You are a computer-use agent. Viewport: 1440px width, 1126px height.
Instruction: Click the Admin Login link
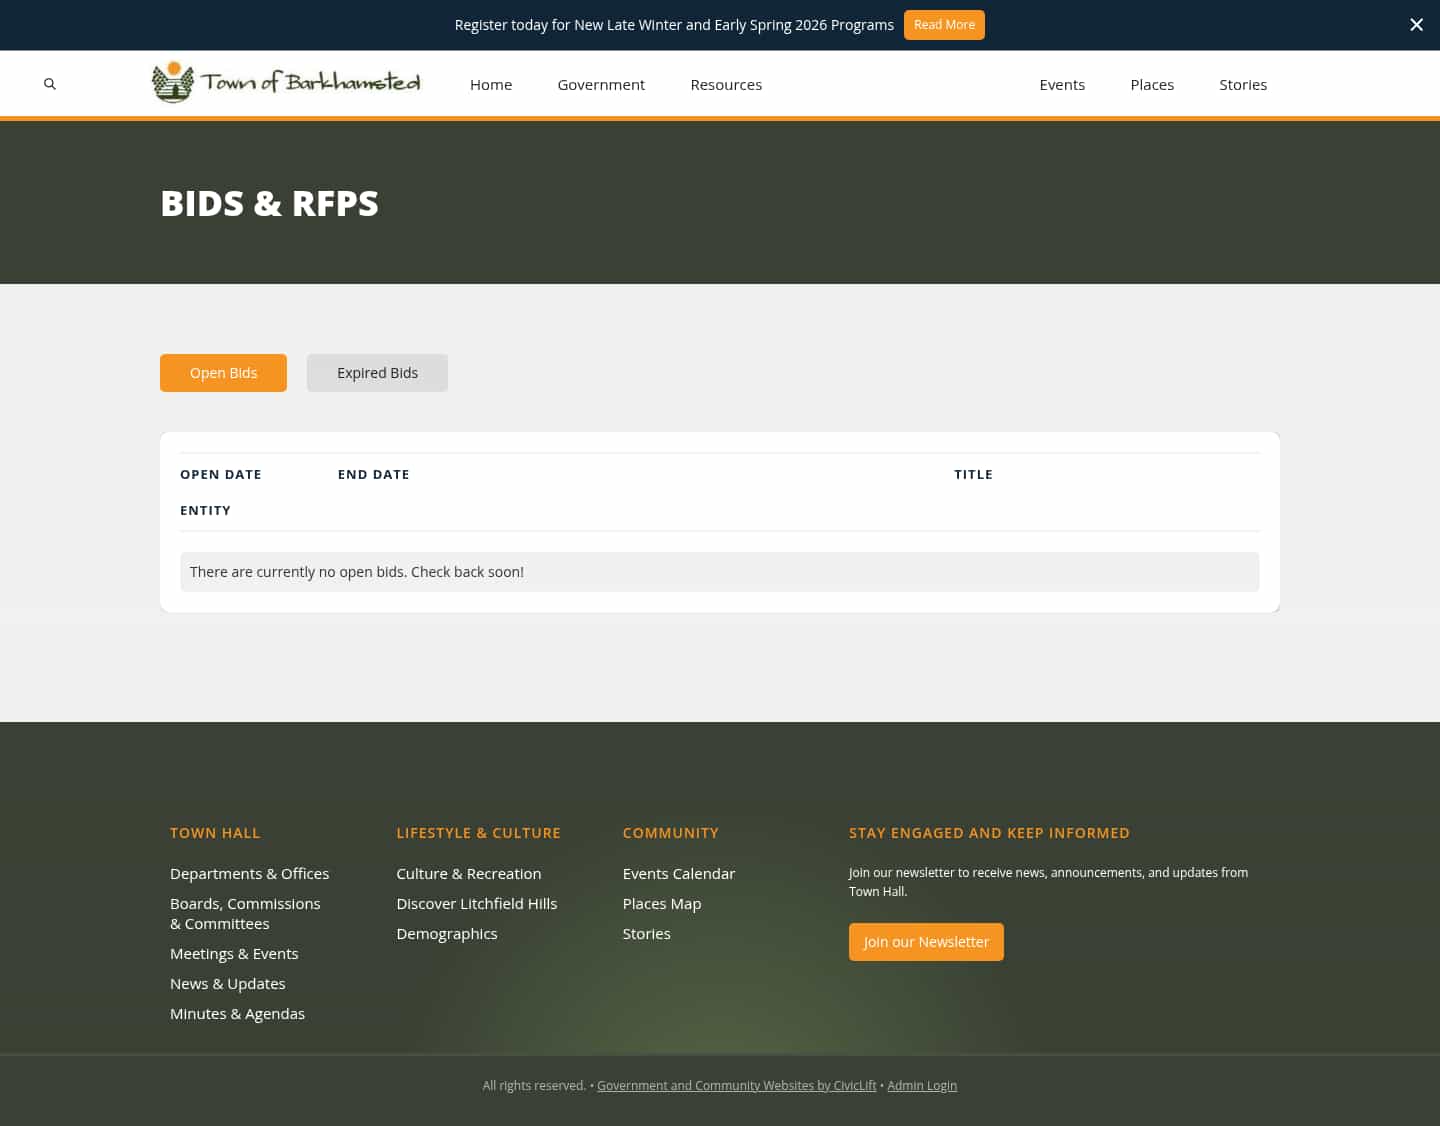pos(922,1085)
